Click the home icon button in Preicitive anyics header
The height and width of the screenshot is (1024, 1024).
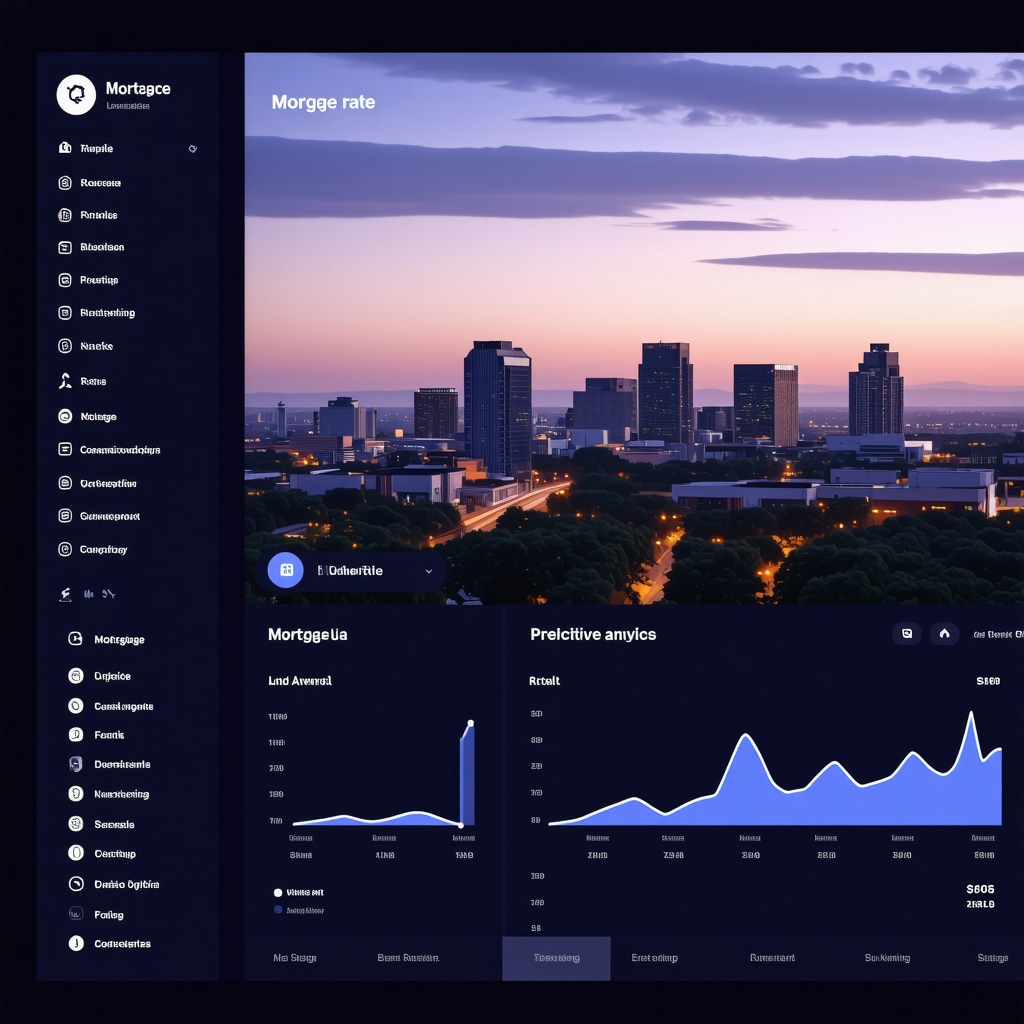coord(944,633)
